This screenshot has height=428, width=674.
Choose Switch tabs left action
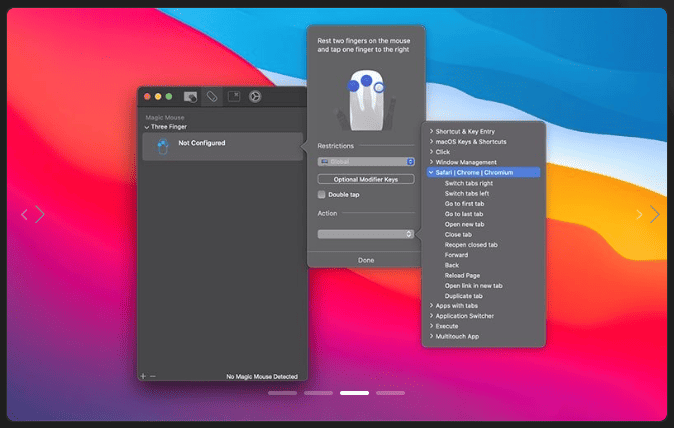467,193
